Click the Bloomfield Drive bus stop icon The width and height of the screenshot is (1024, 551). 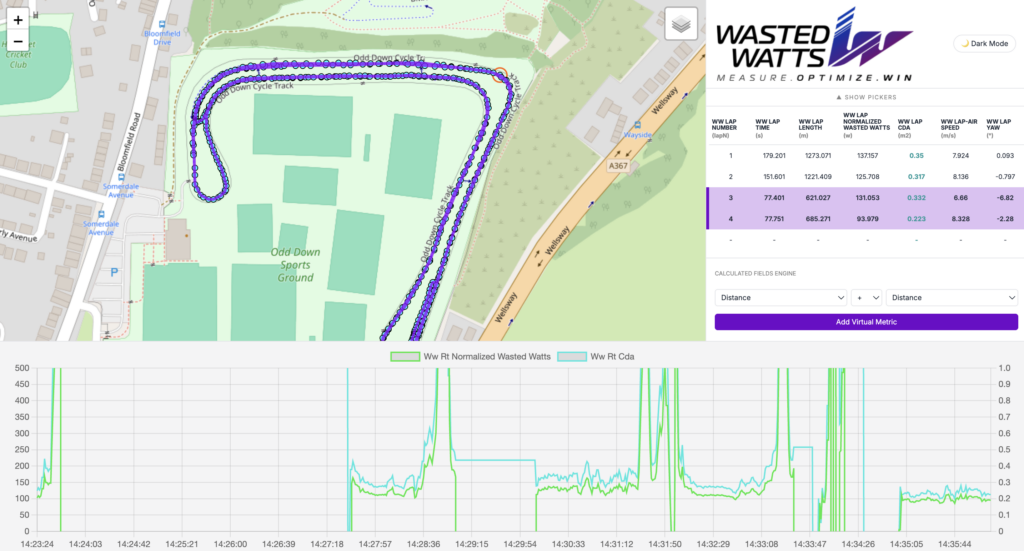point(163,24)
